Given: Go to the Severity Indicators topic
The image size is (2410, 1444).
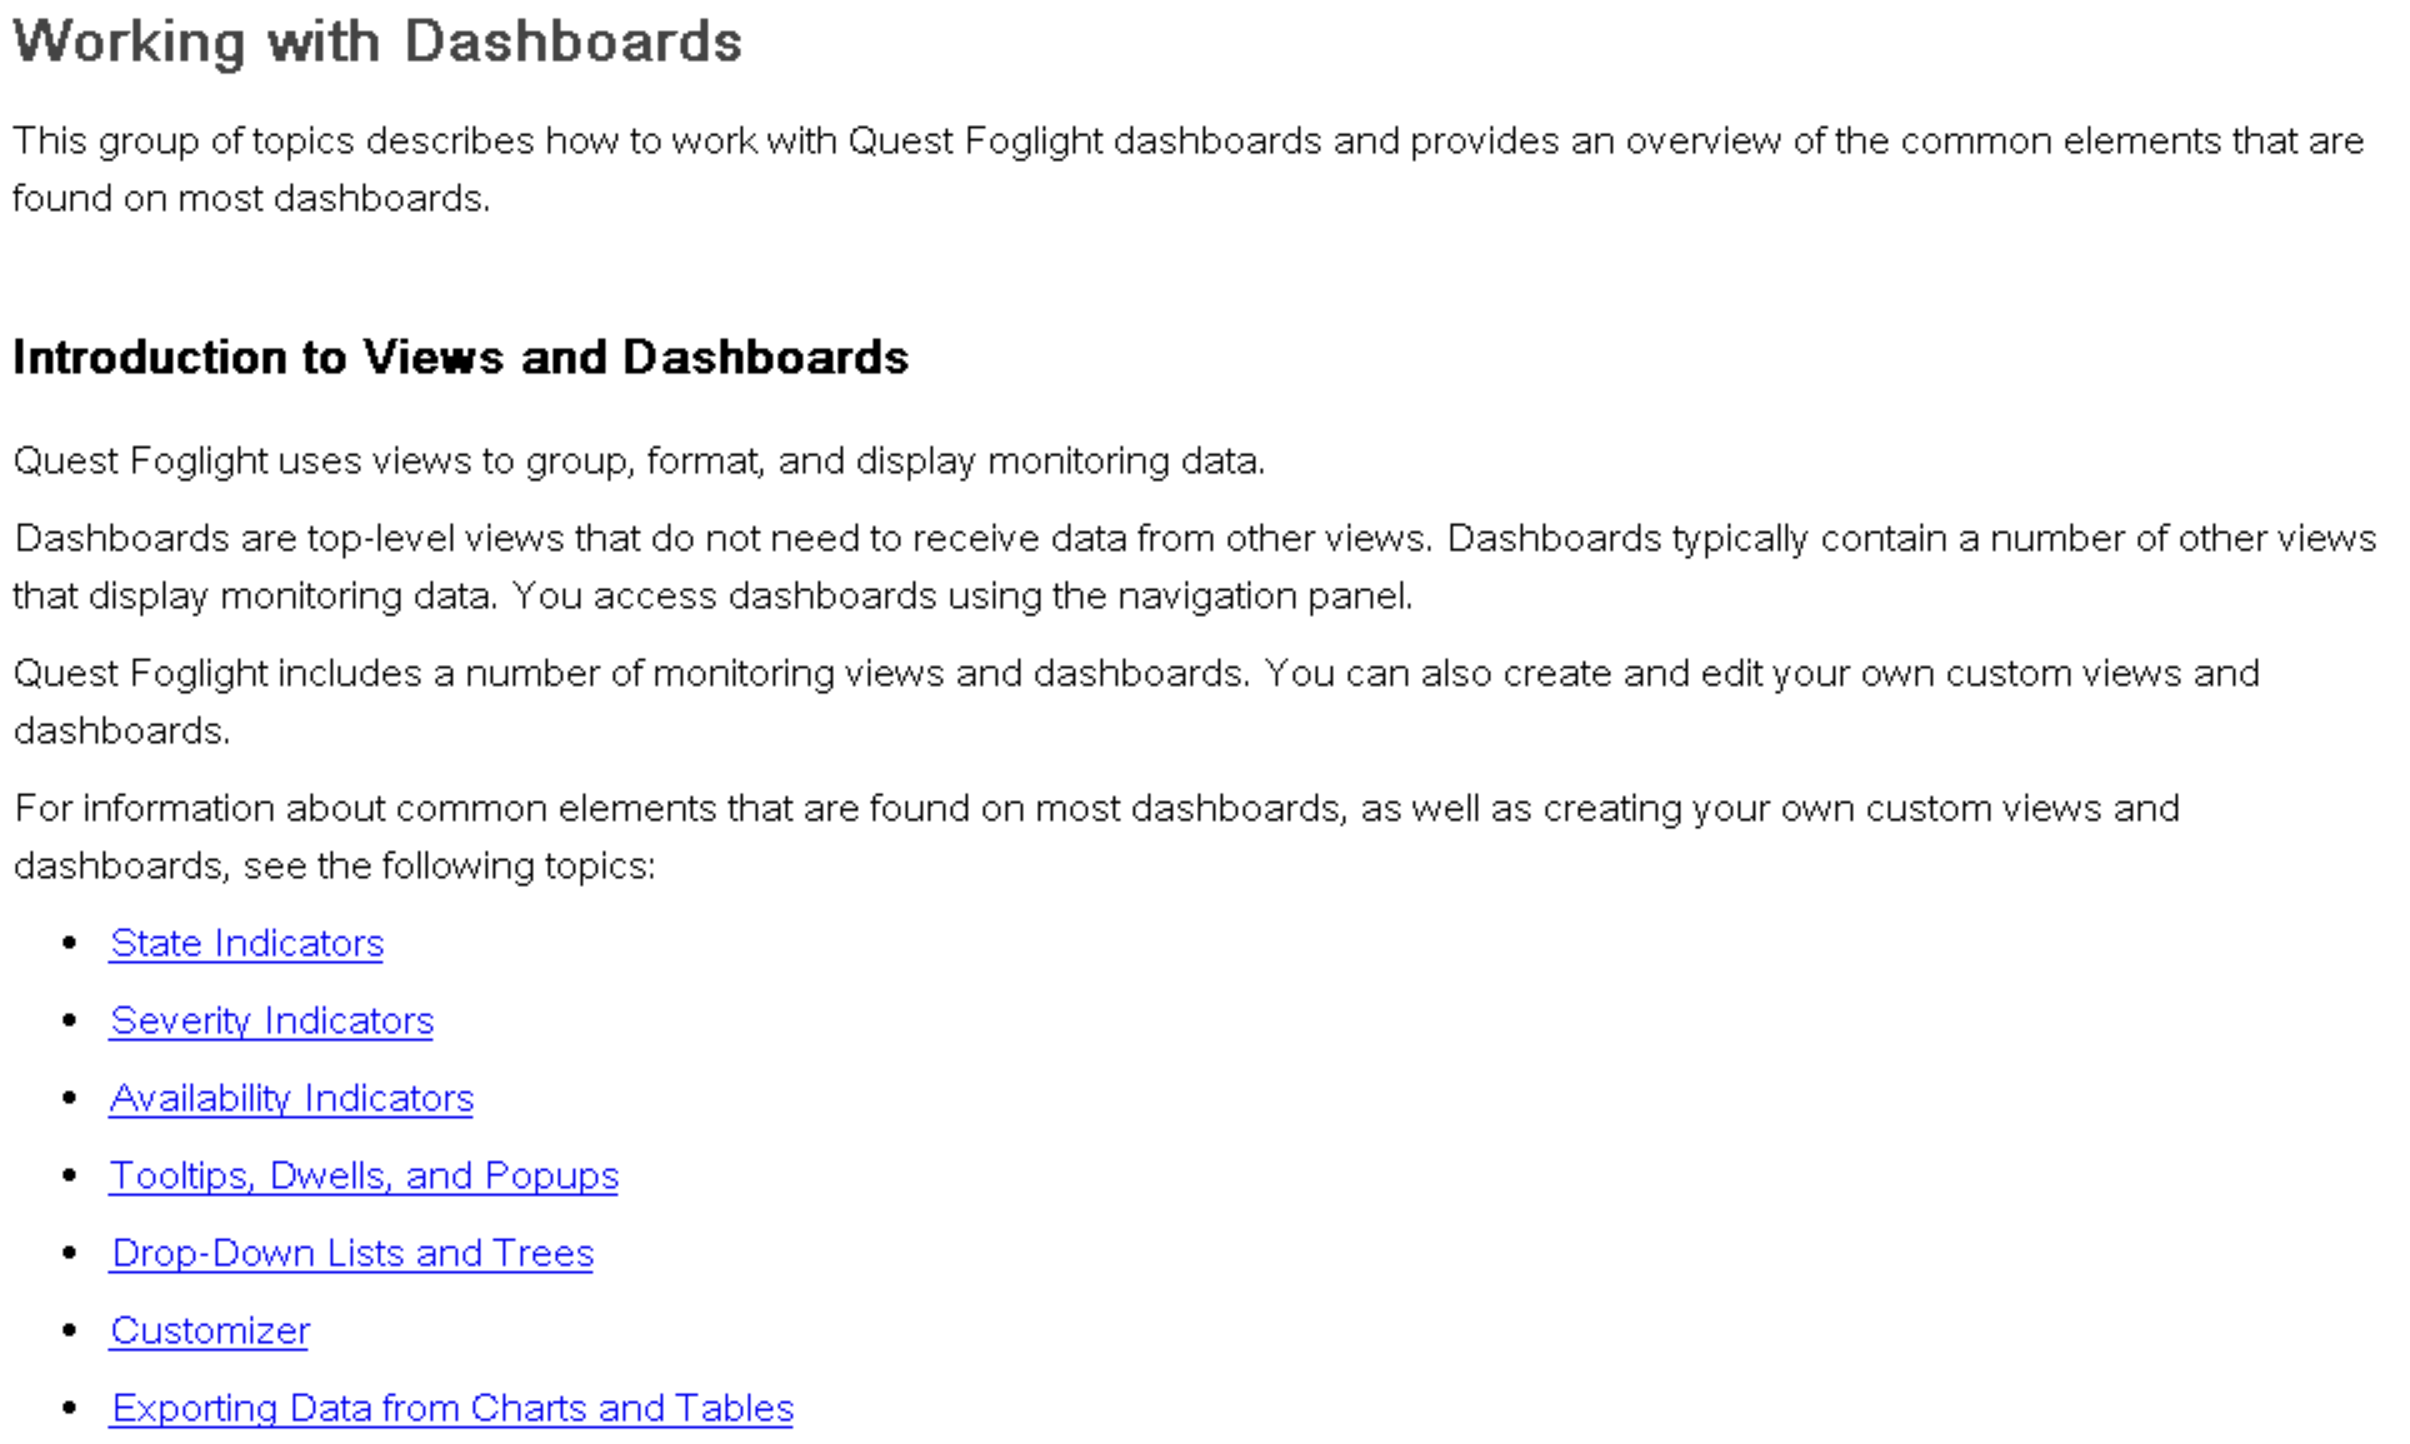Looking at the screenshot, I should point(271,1020).
